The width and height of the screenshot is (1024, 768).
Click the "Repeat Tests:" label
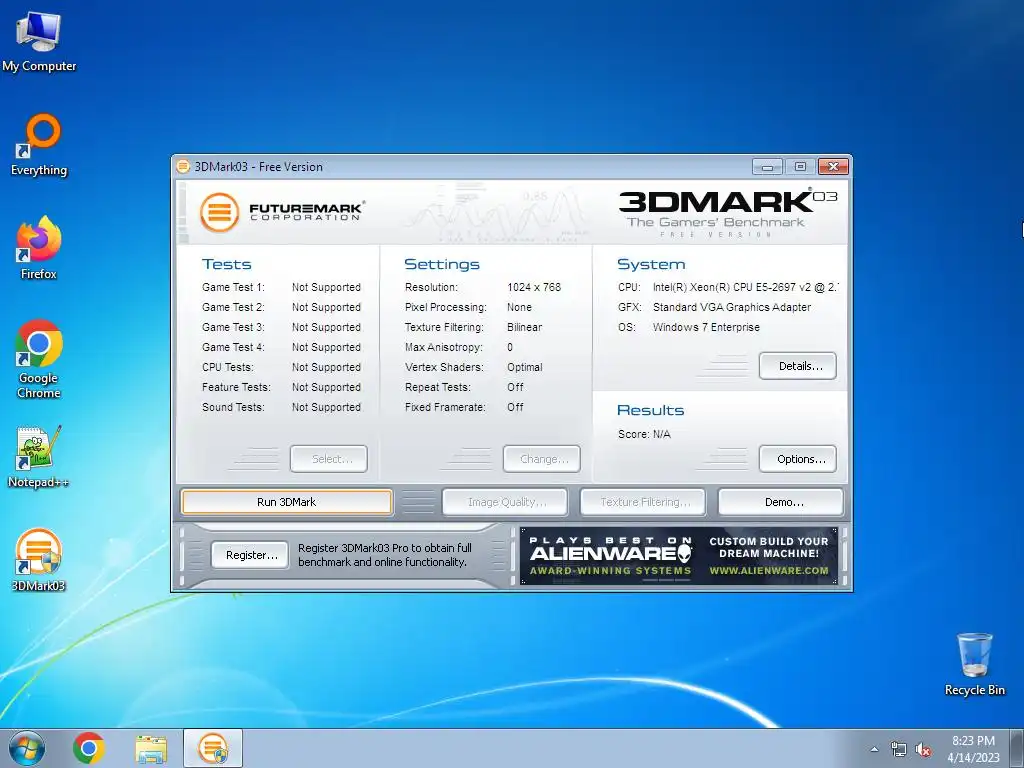pos(438,387)
